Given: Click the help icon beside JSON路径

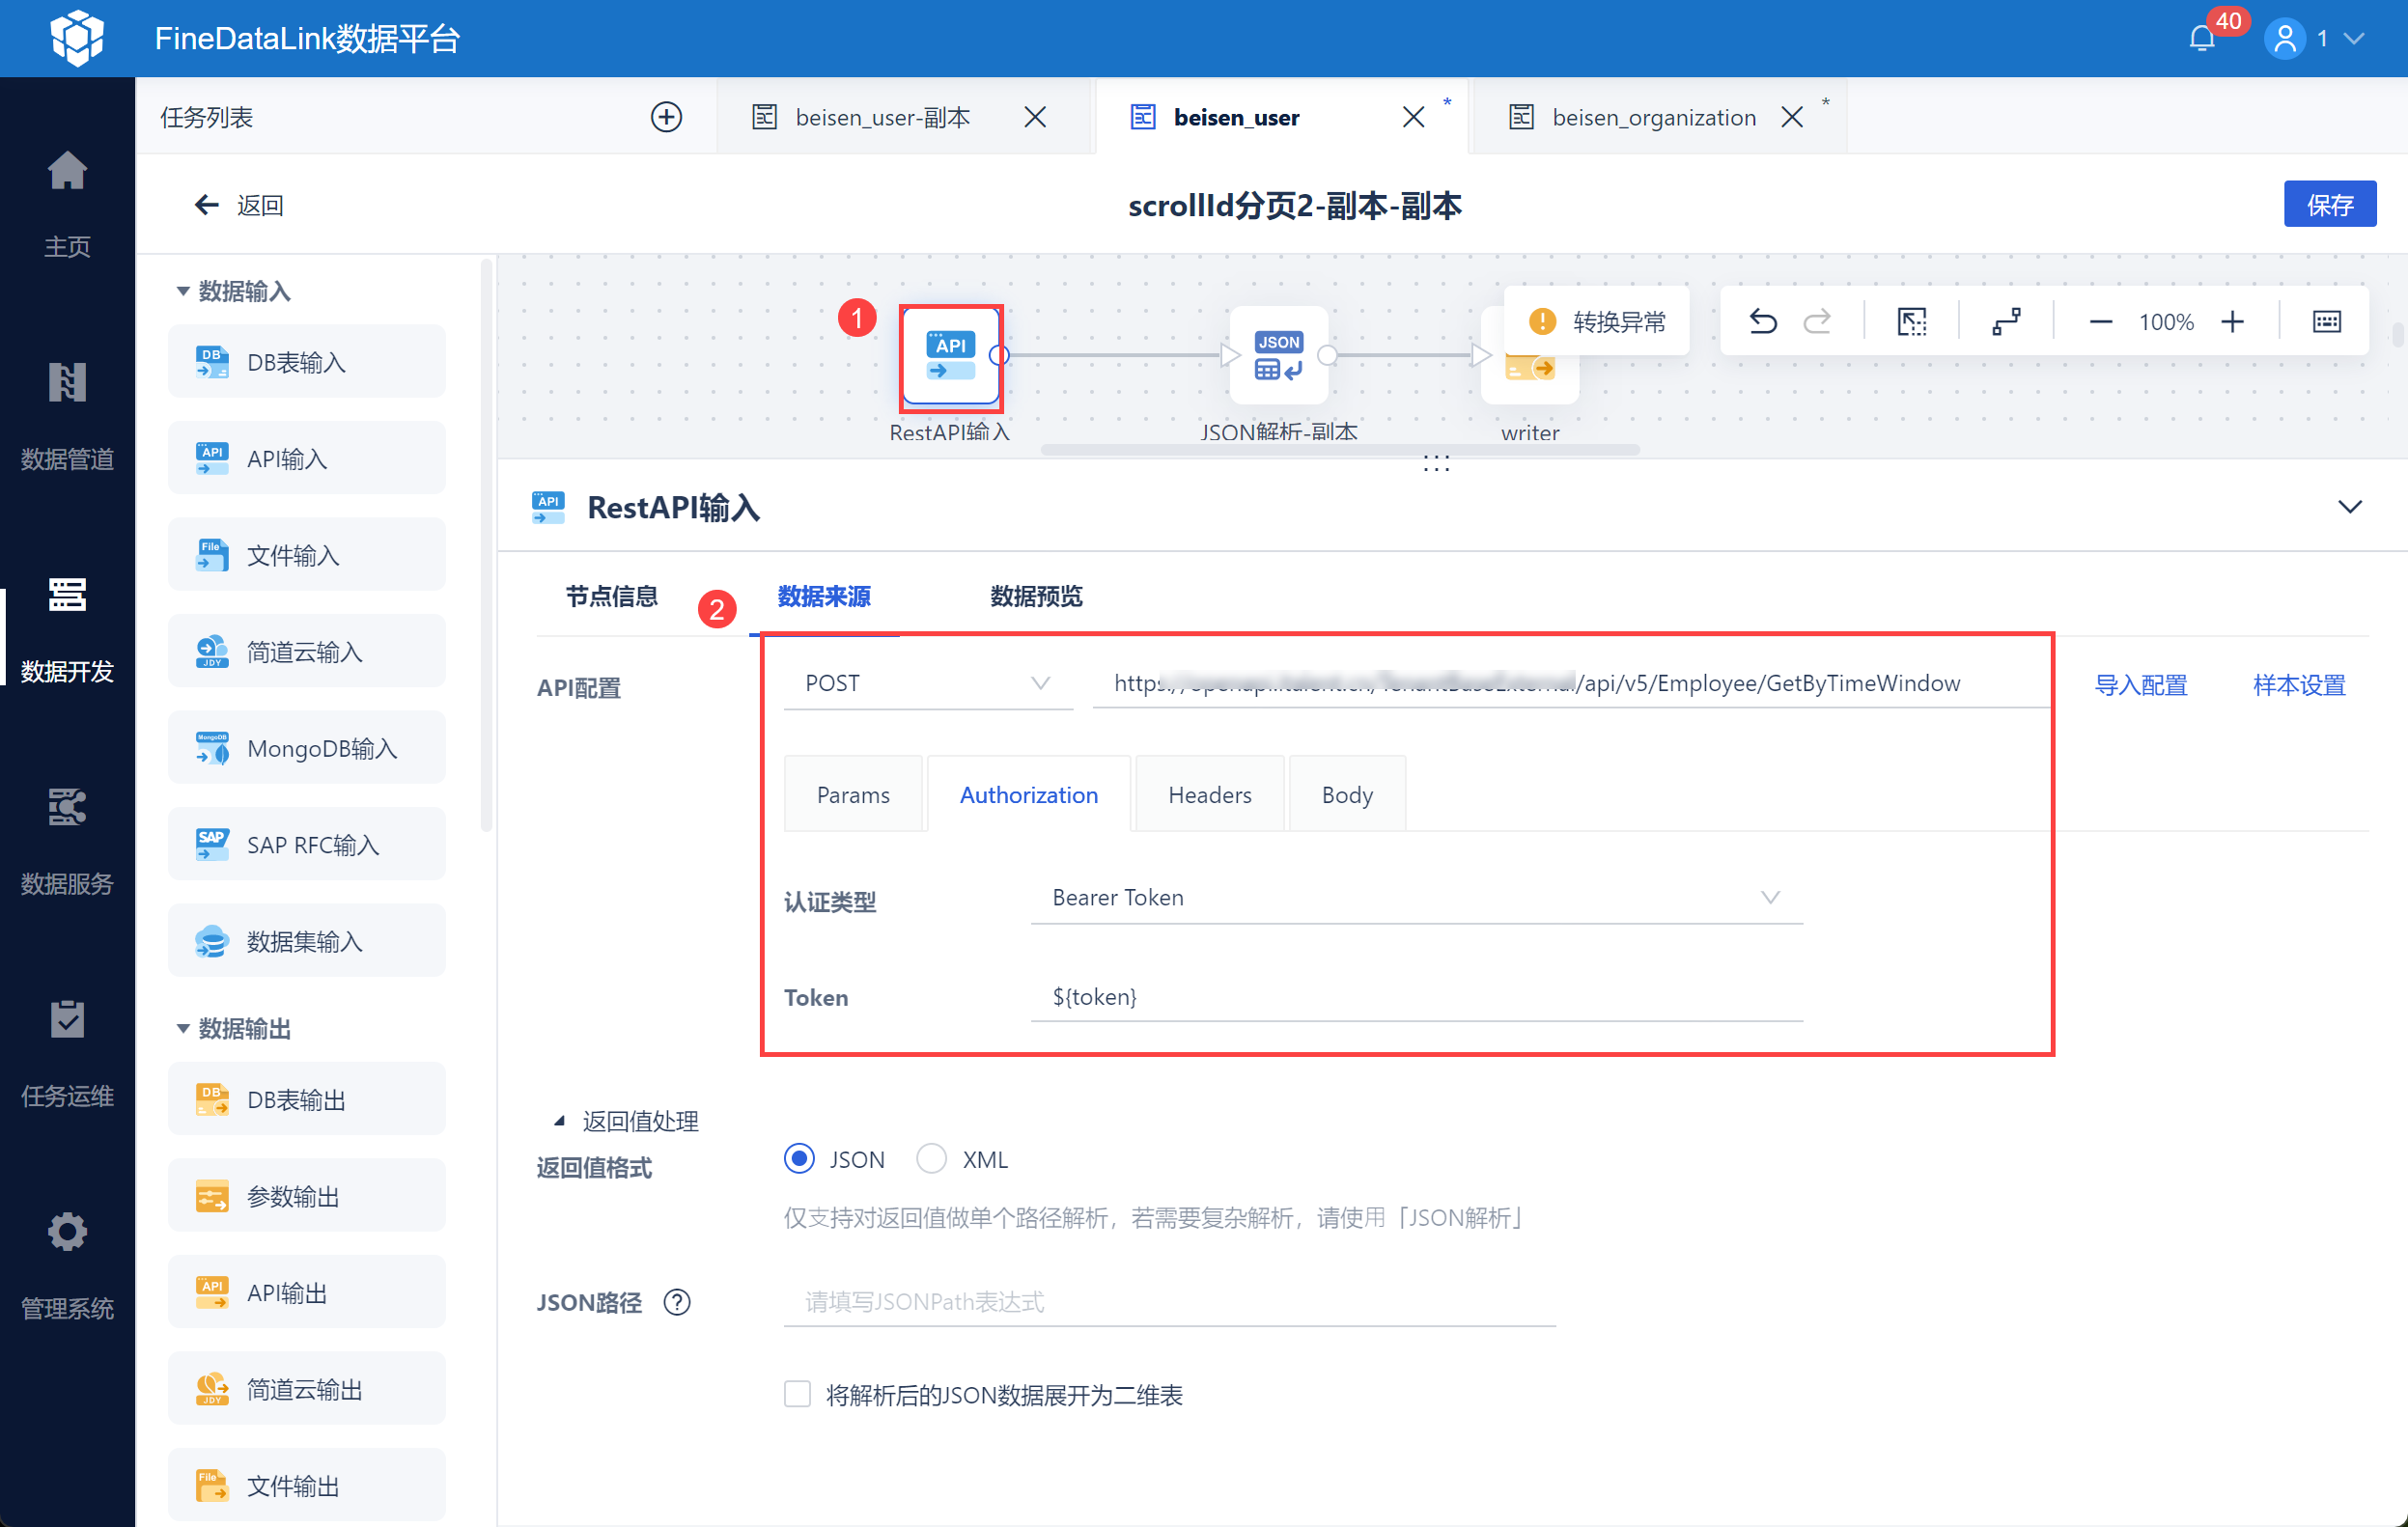Looking at the screenshot, I should point(677,1302).
